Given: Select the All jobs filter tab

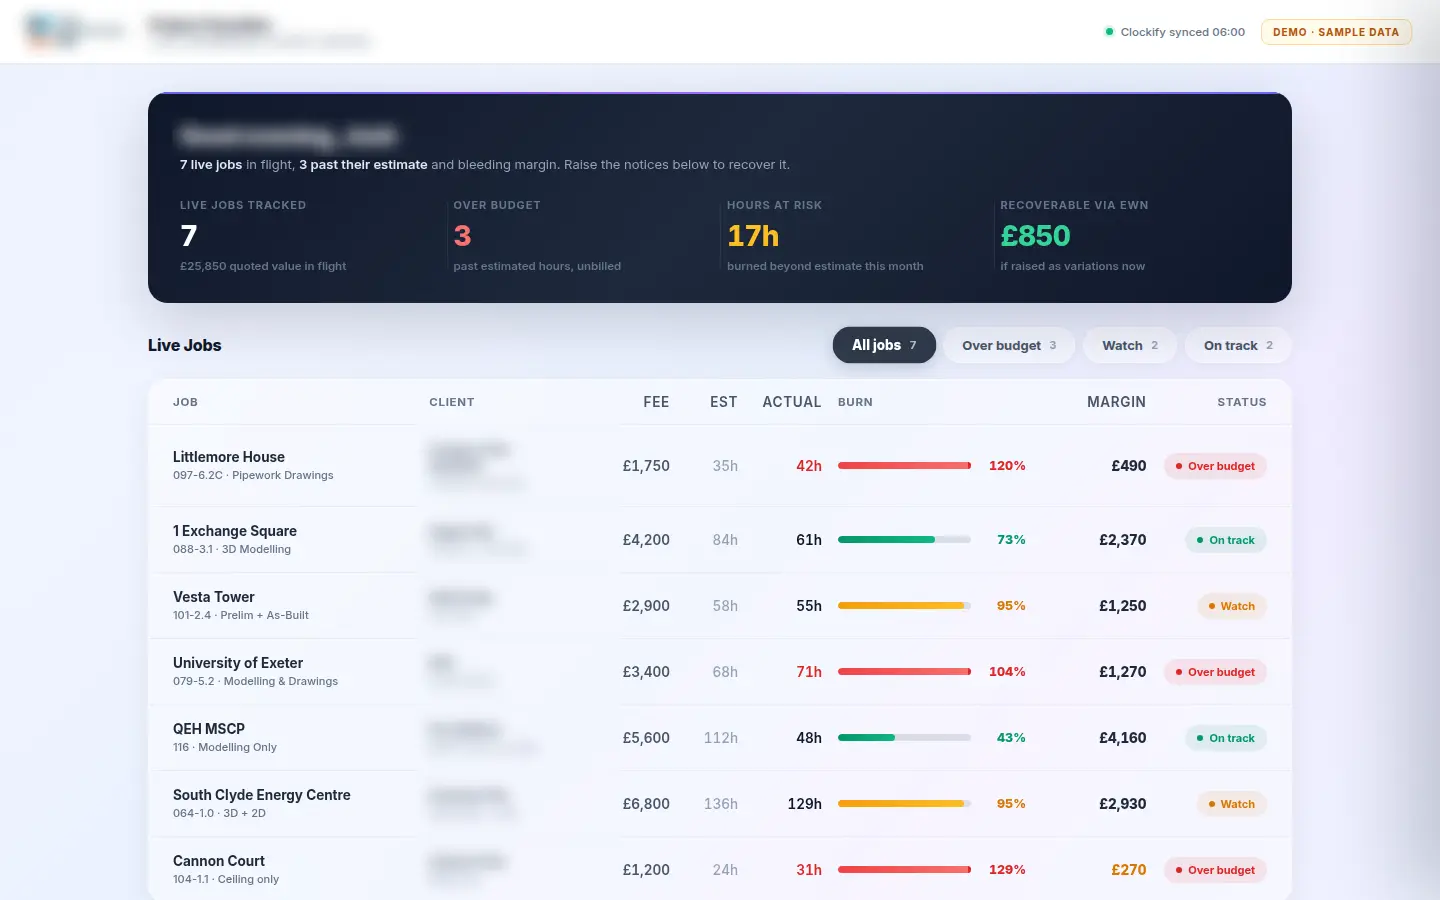Looking at the screenshot, I should pyautogui.click(x=884, y=345).
